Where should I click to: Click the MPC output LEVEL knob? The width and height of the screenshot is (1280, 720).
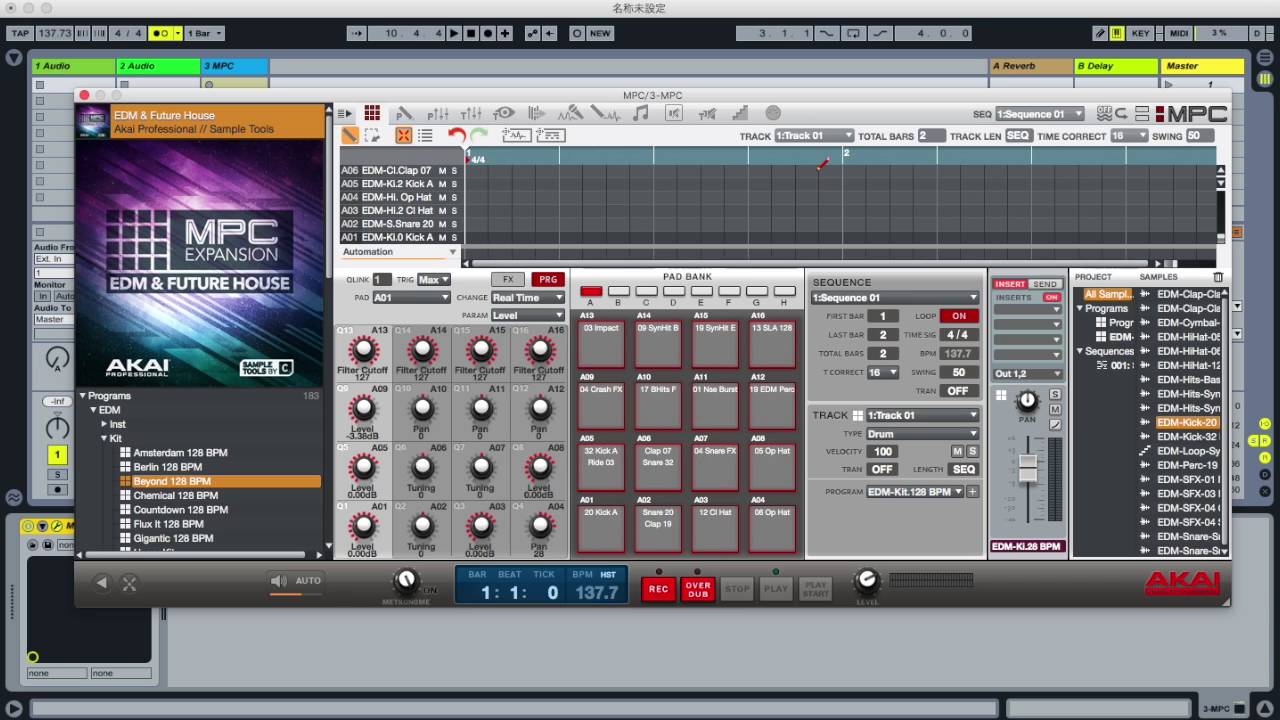[867, 580]
